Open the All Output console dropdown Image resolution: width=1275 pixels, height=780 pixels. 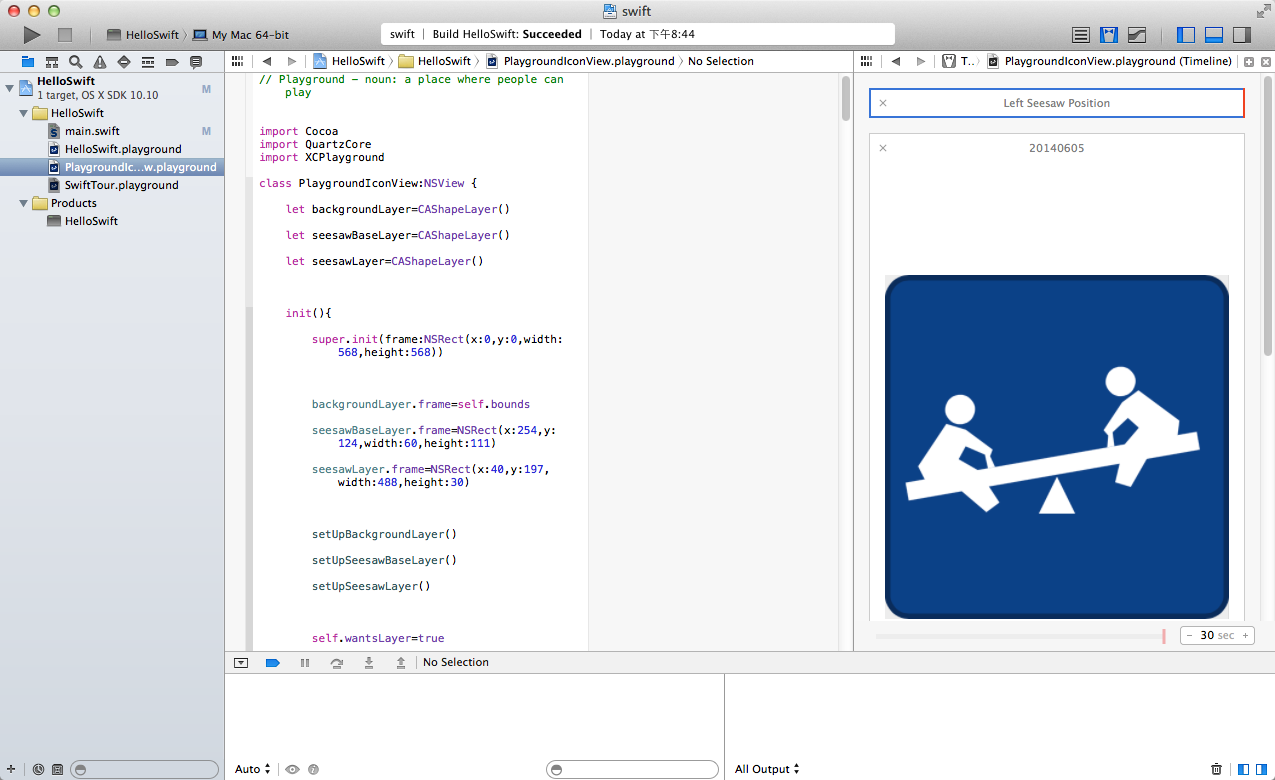(x=767, y=769)
